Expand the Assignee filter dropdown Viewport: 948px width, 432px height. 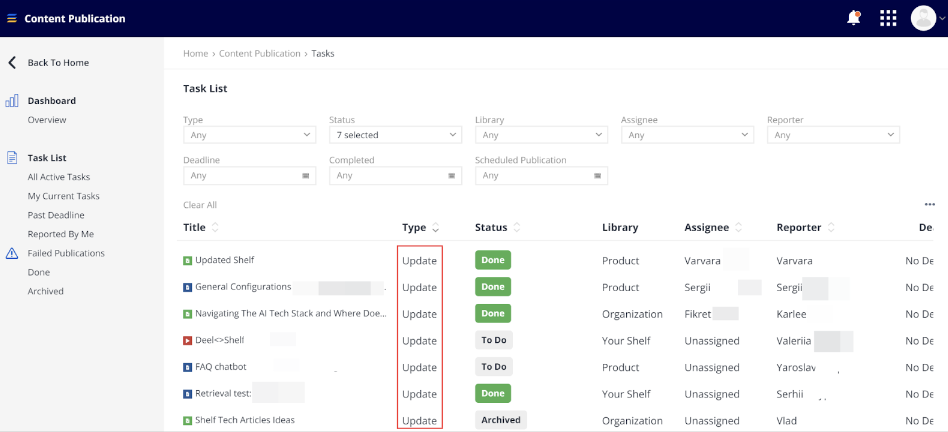[x=687, y=135]
